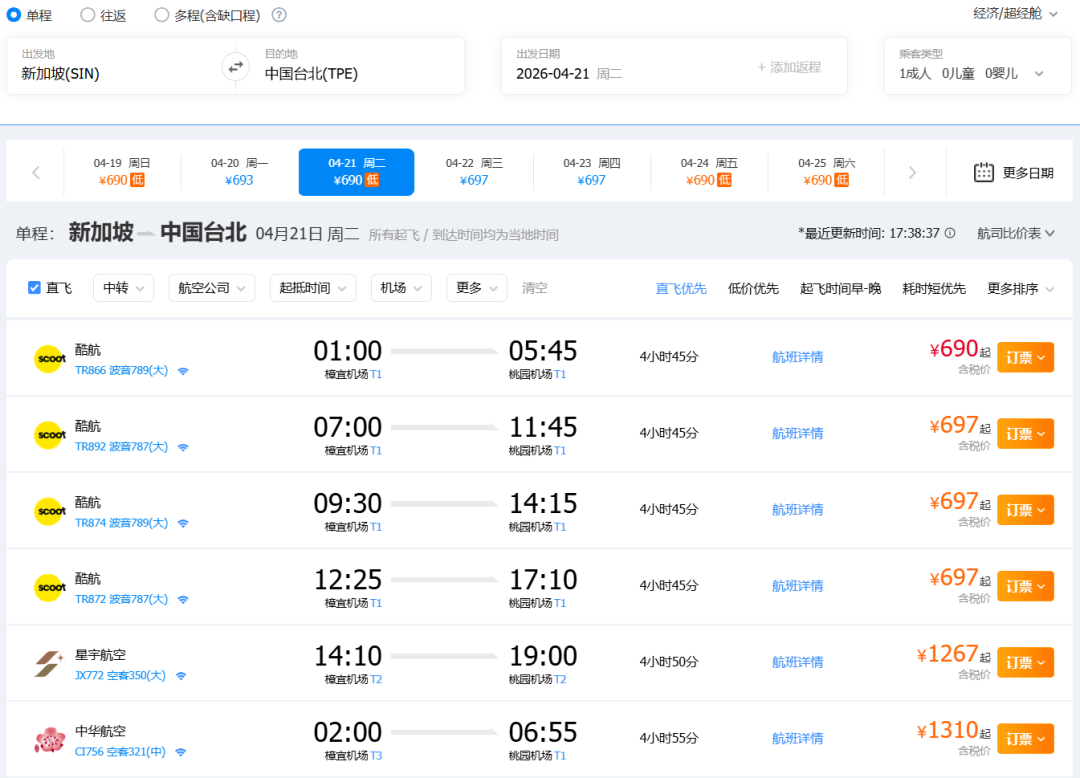Select the round-trip (往返) radio button
Image resolution: width=1080 pixels, height=778 pixels.
coord(88,15)
